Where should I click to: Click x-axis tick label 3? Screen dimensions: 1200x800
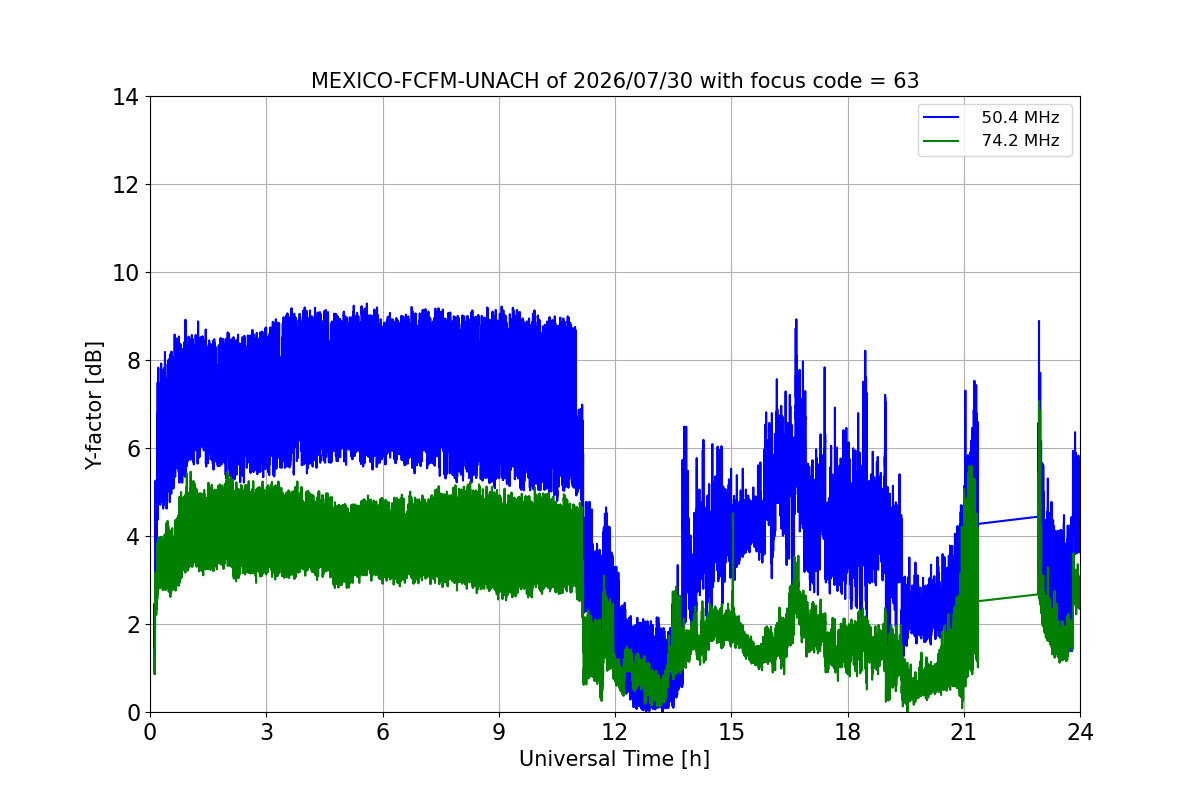click(266, 731)
